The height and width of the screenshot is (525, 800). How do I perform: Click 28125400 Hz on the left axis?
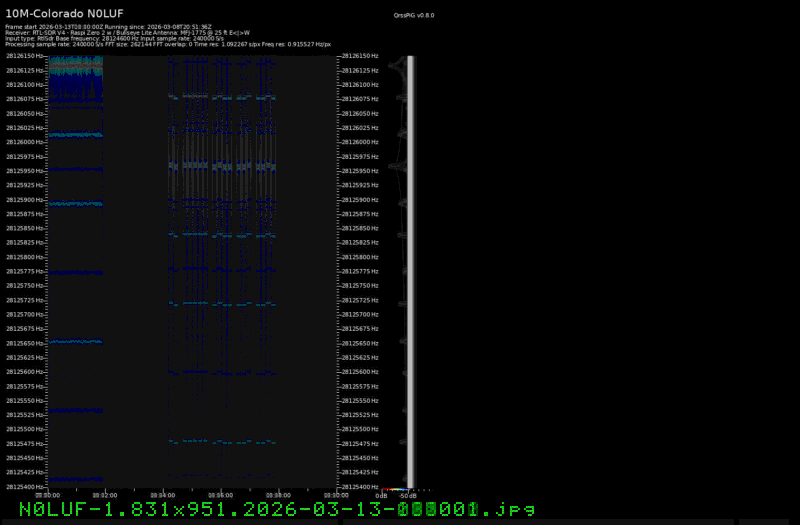tap(24, 487)
